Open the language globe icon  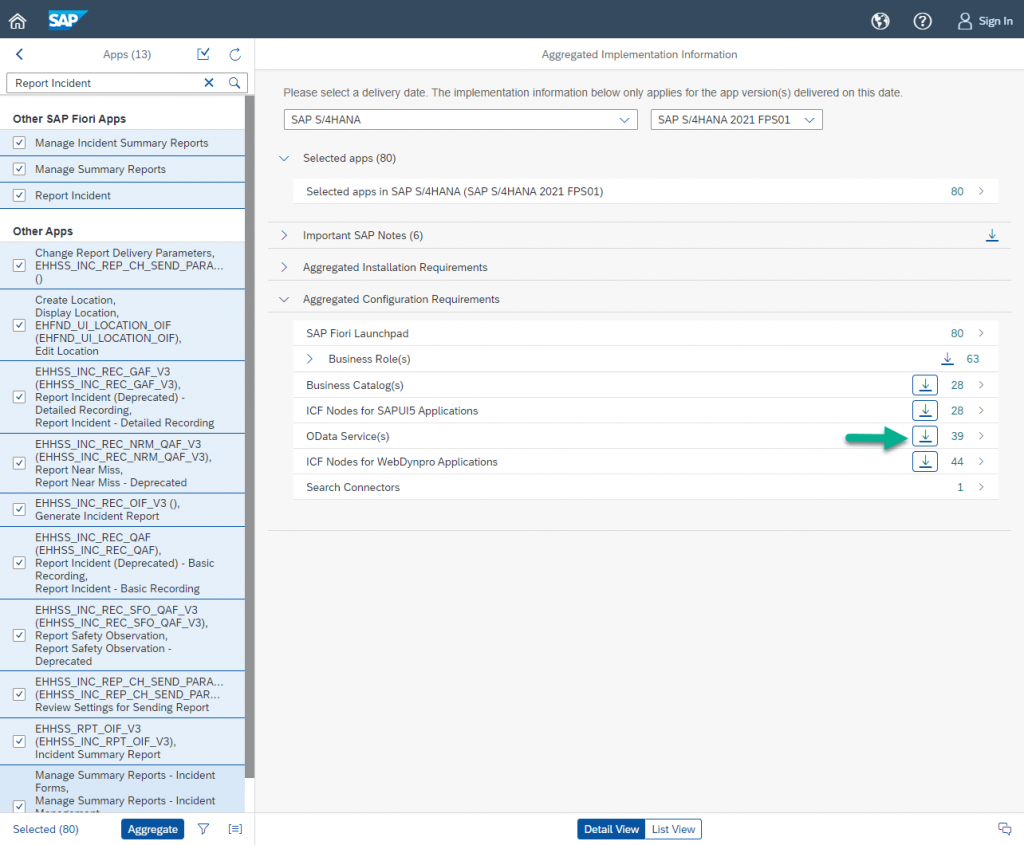pyautogui.click(x=880, y=21)
